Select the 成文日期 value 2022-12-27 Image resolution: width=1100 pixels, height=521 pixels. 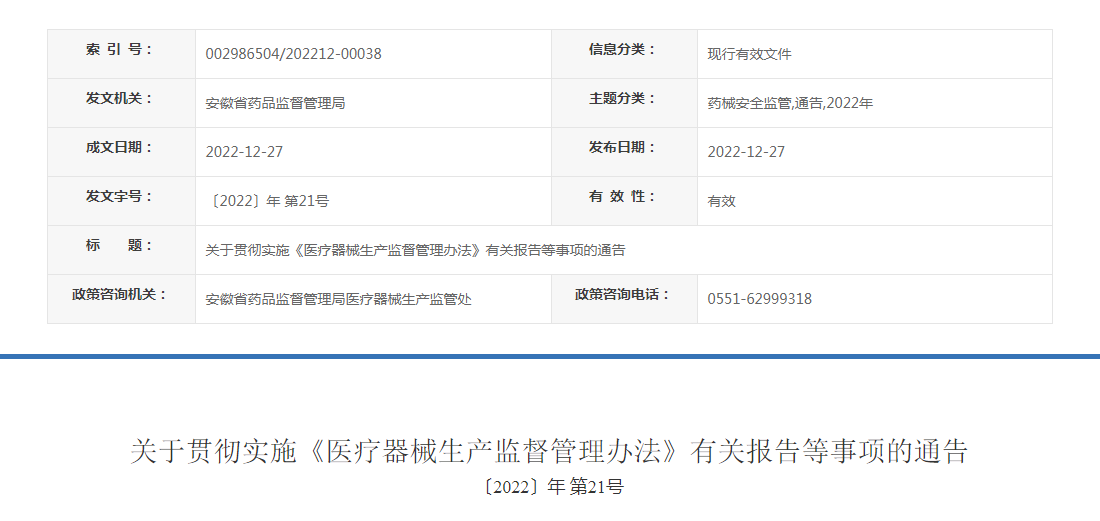pos(244,152)
